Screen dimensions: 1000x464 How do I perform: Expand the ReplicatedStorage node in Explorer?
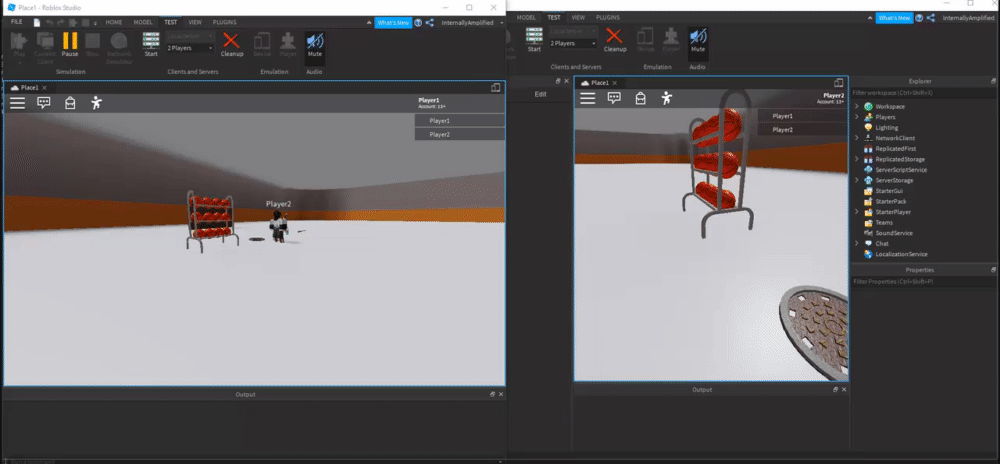click(x=857, y=159)
